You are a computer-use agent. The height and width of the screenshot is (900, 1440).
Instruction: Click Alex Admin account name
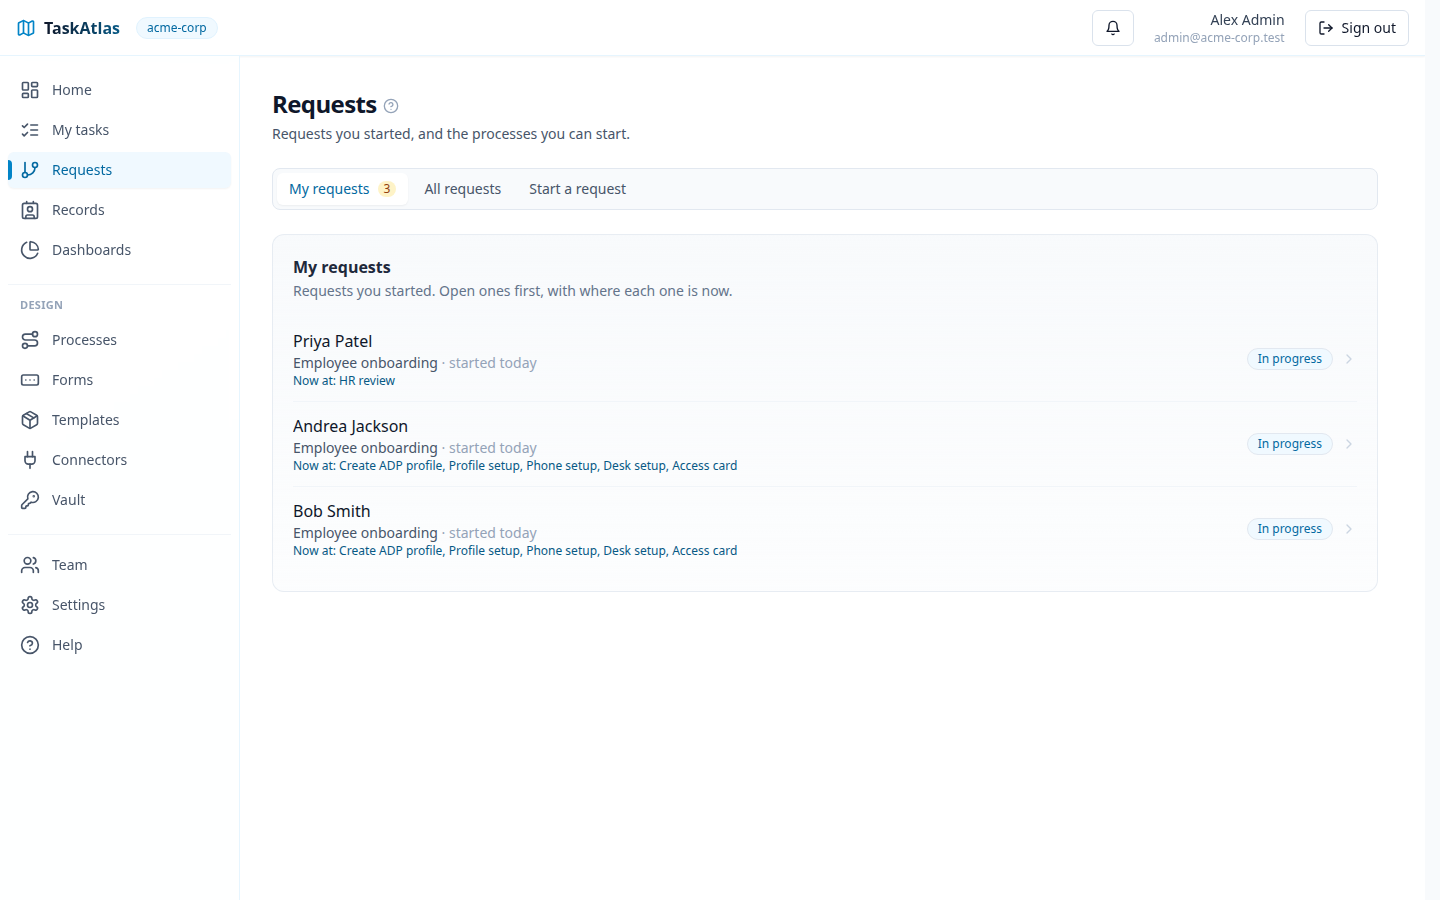pyautogui.click(x=1247, y=20)
